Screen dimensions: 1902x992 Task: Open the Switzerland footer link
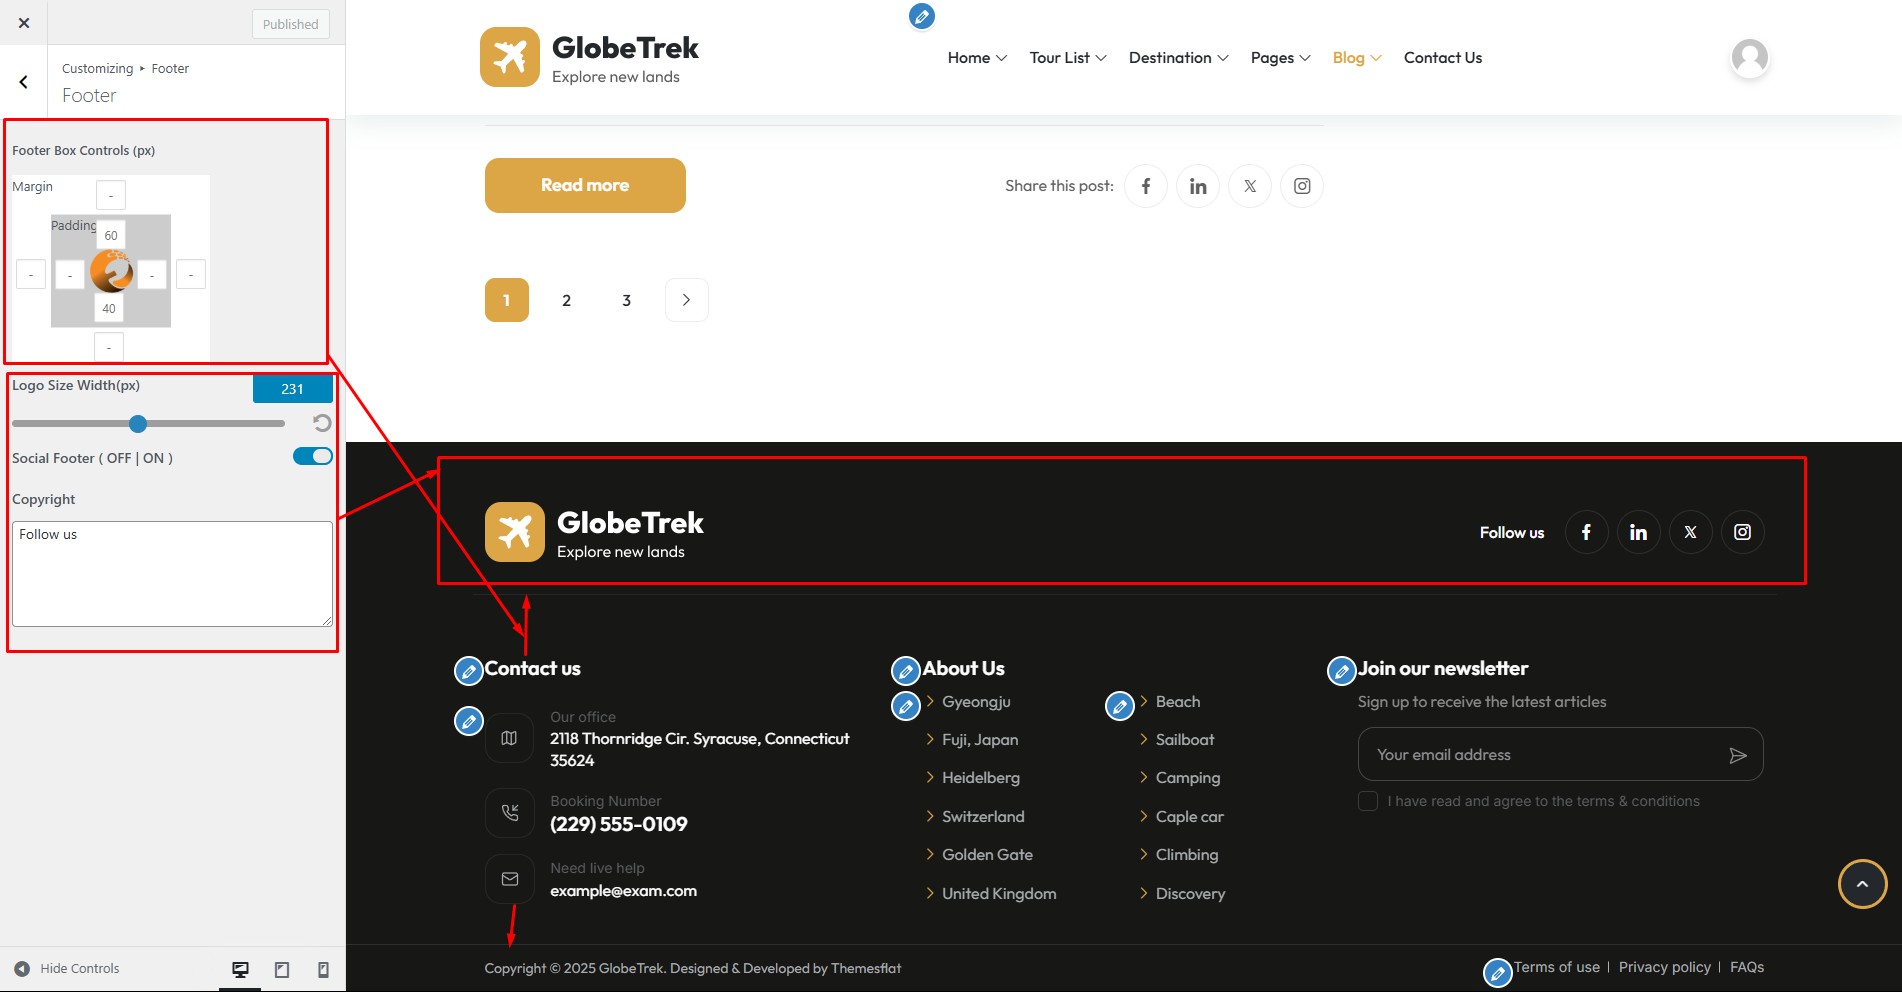(x=983, y=817)
